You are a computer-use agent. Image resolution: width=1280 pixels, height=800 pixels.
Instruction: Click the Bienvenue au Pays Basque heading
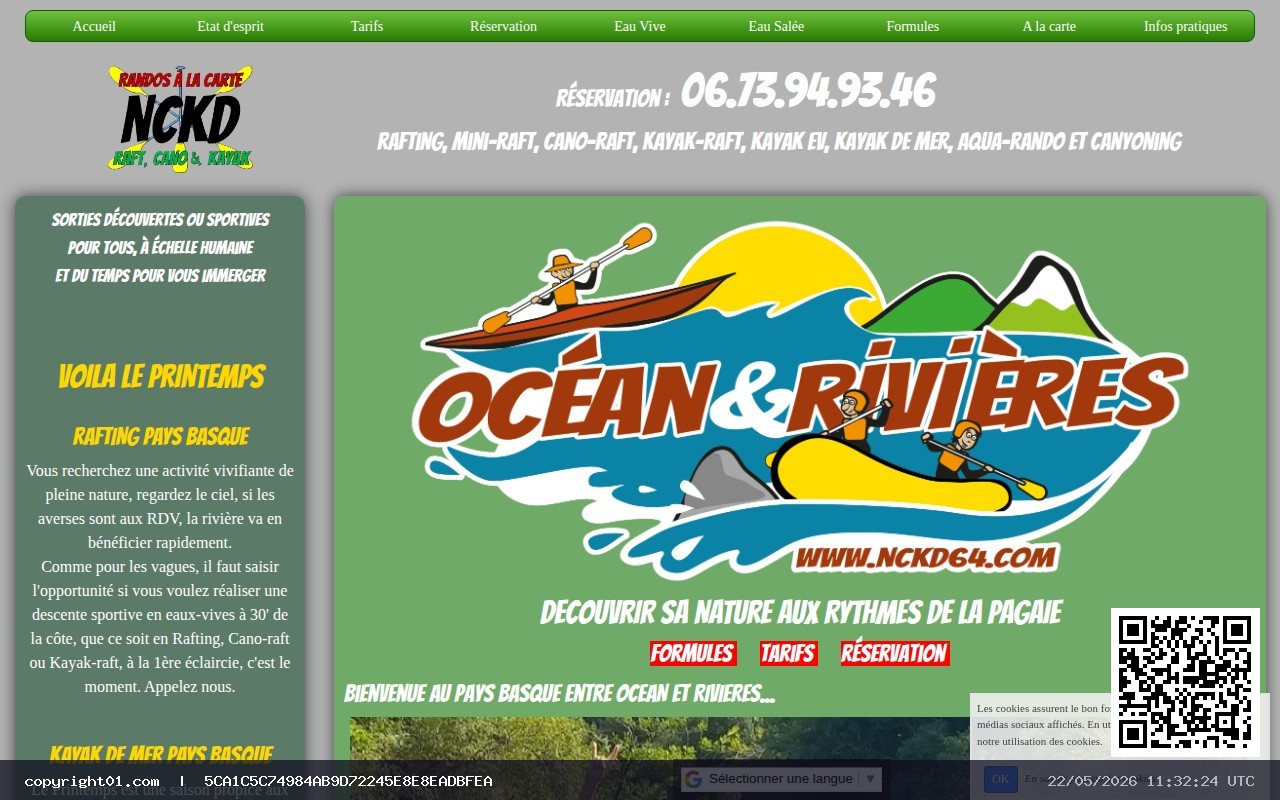pyautogui.click(x=559, y=694)
